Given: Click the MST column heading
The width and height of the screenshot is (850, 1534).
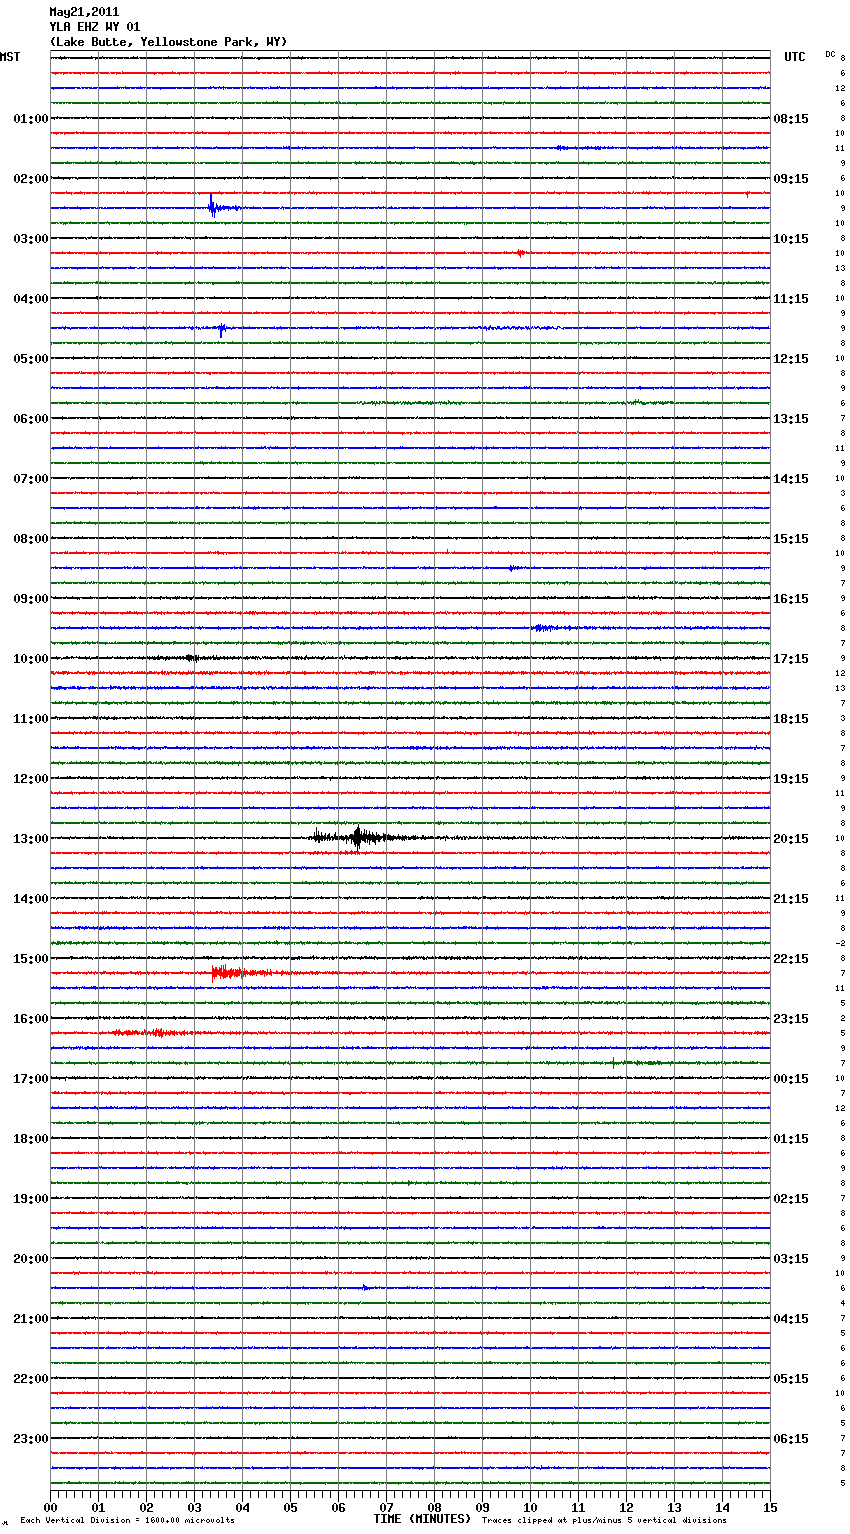Looking at the screenshot, I should coord(10,57).
